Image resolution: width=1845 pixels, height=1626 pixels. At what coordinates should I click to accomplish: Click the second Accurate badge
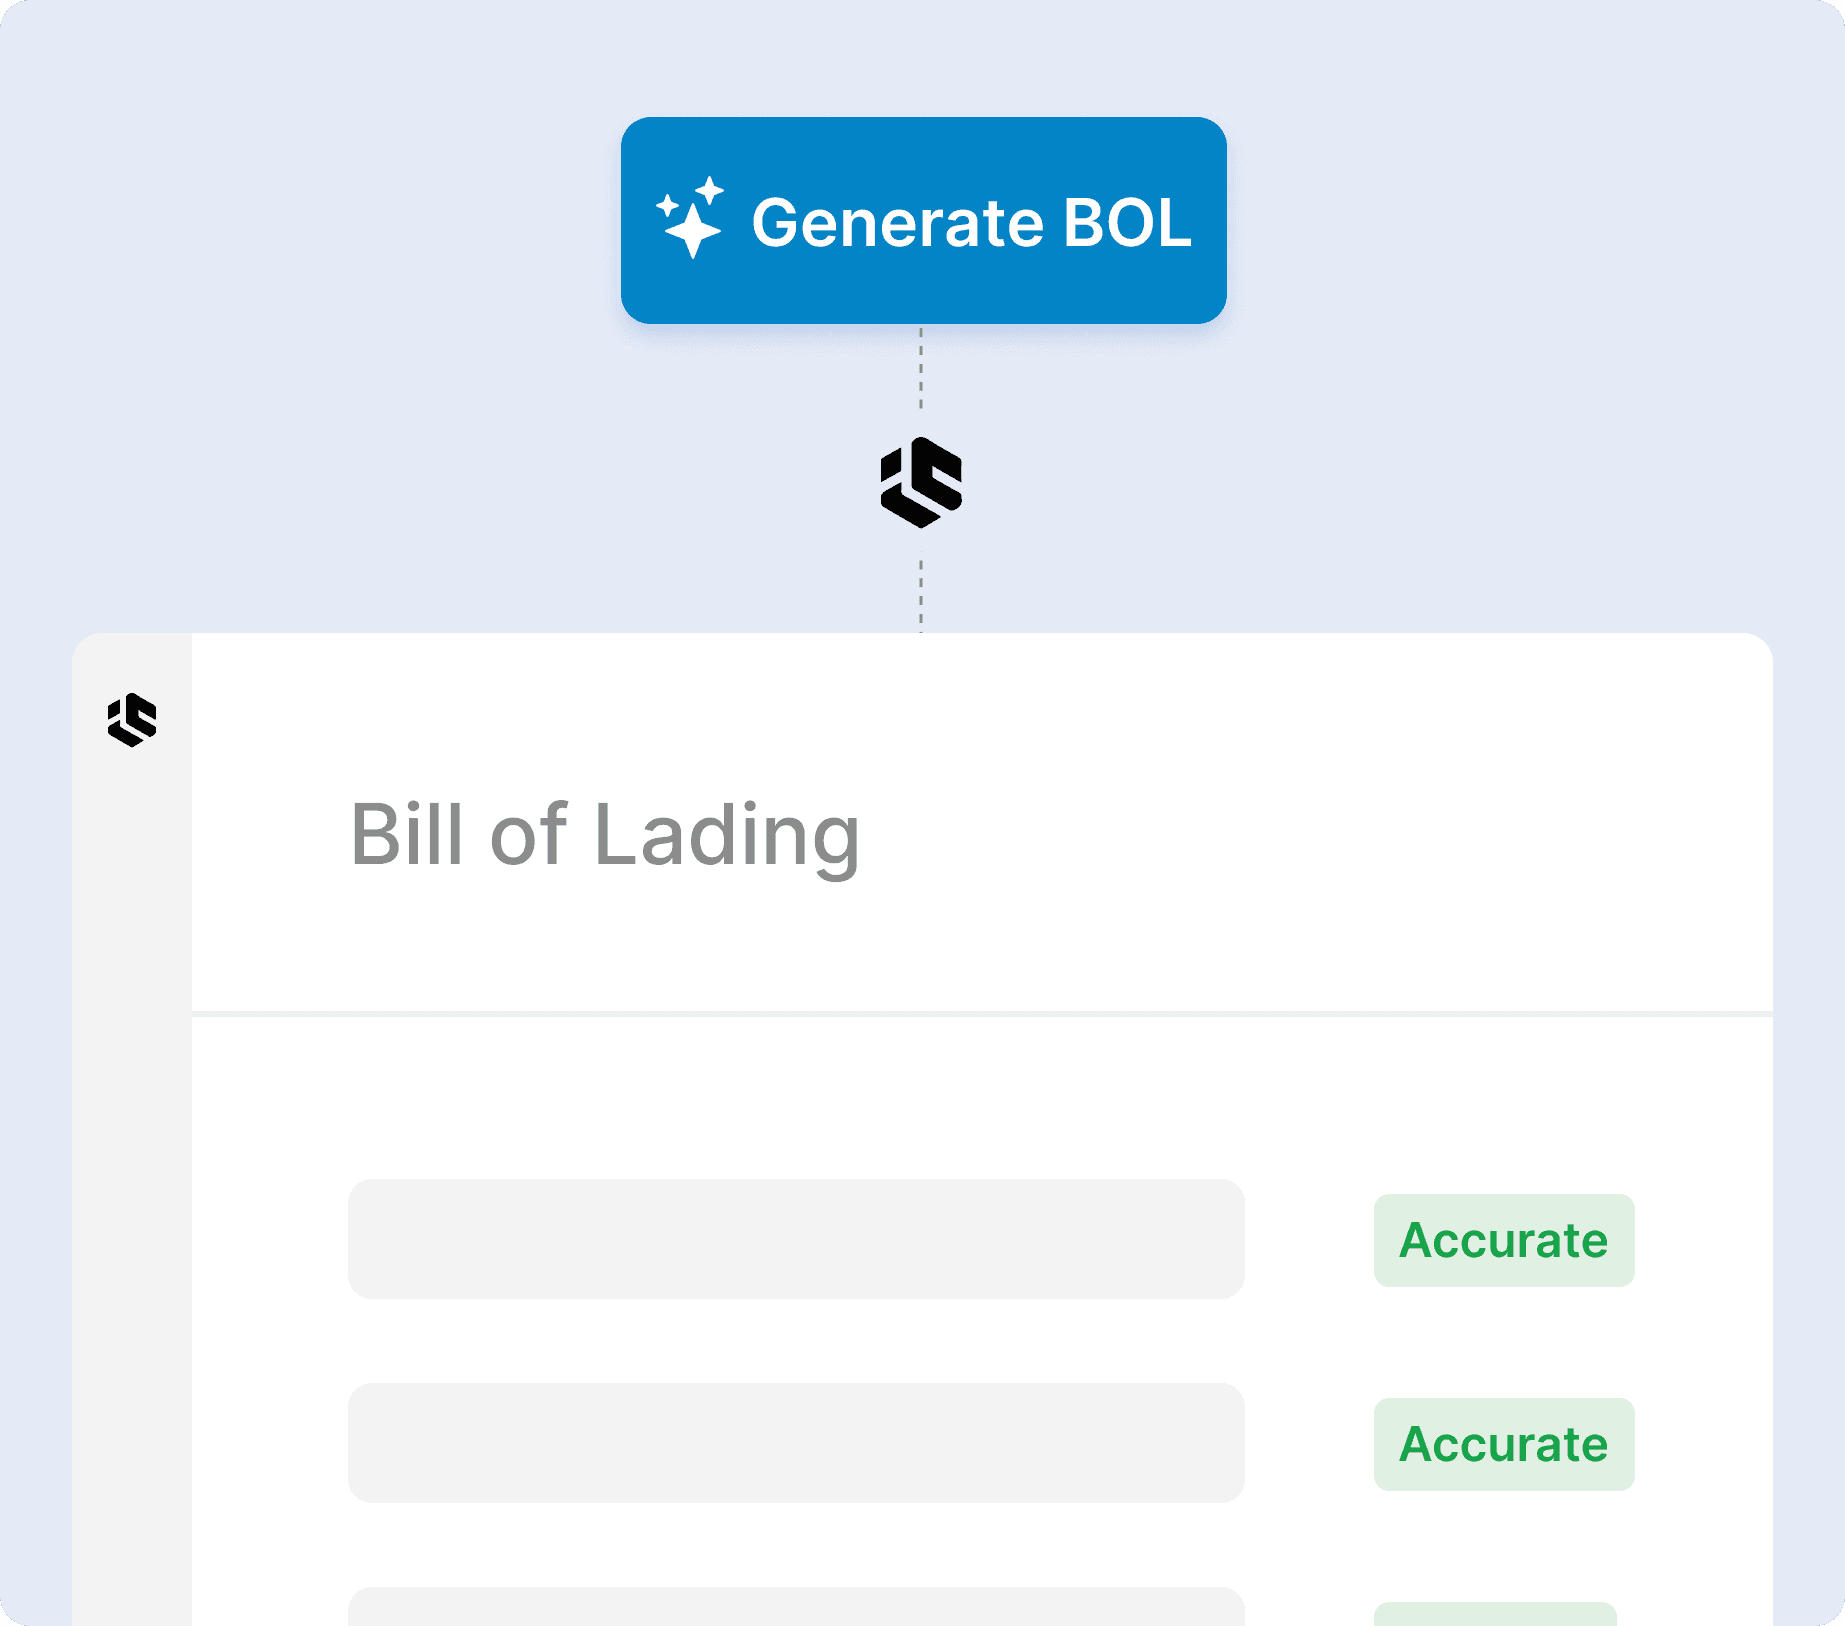click(x=1503, y=1444)
